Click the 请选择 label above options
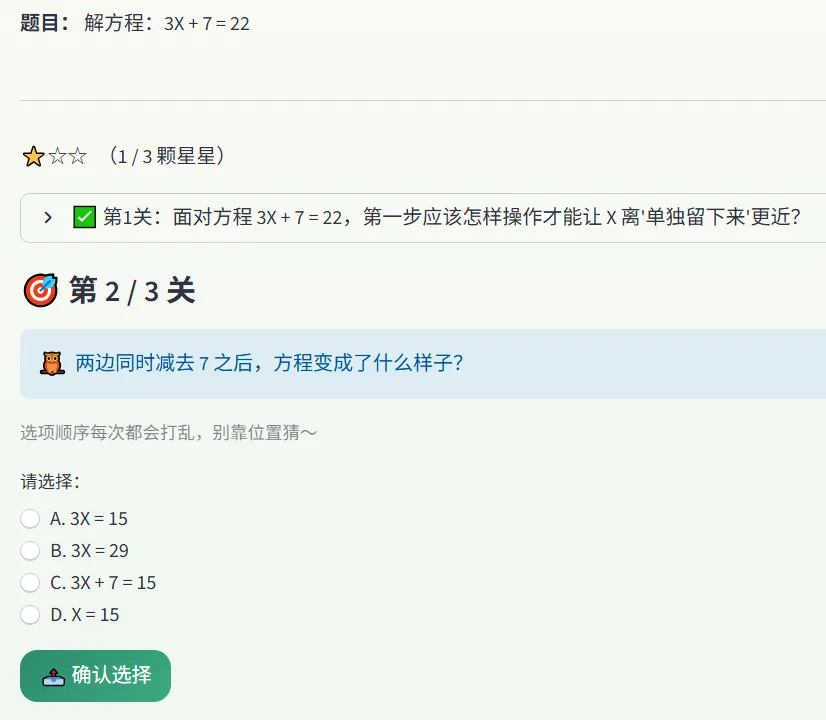The width and height of the screenshot is (826, 720). tap(51, 481)
